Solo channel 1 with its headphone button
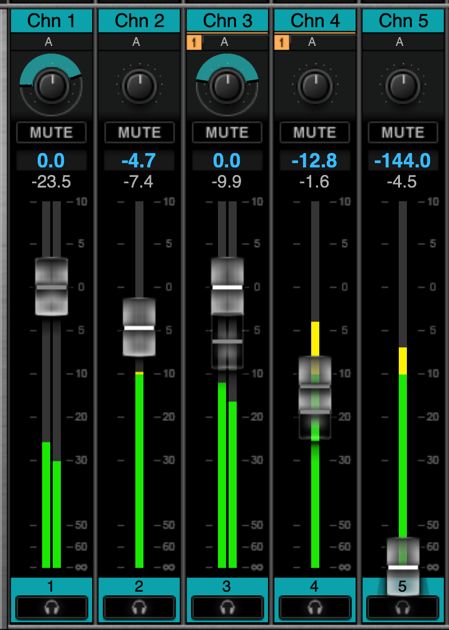The height and width of the screenshot is (630, 449). pyautogui.click(x=51, y=607)
